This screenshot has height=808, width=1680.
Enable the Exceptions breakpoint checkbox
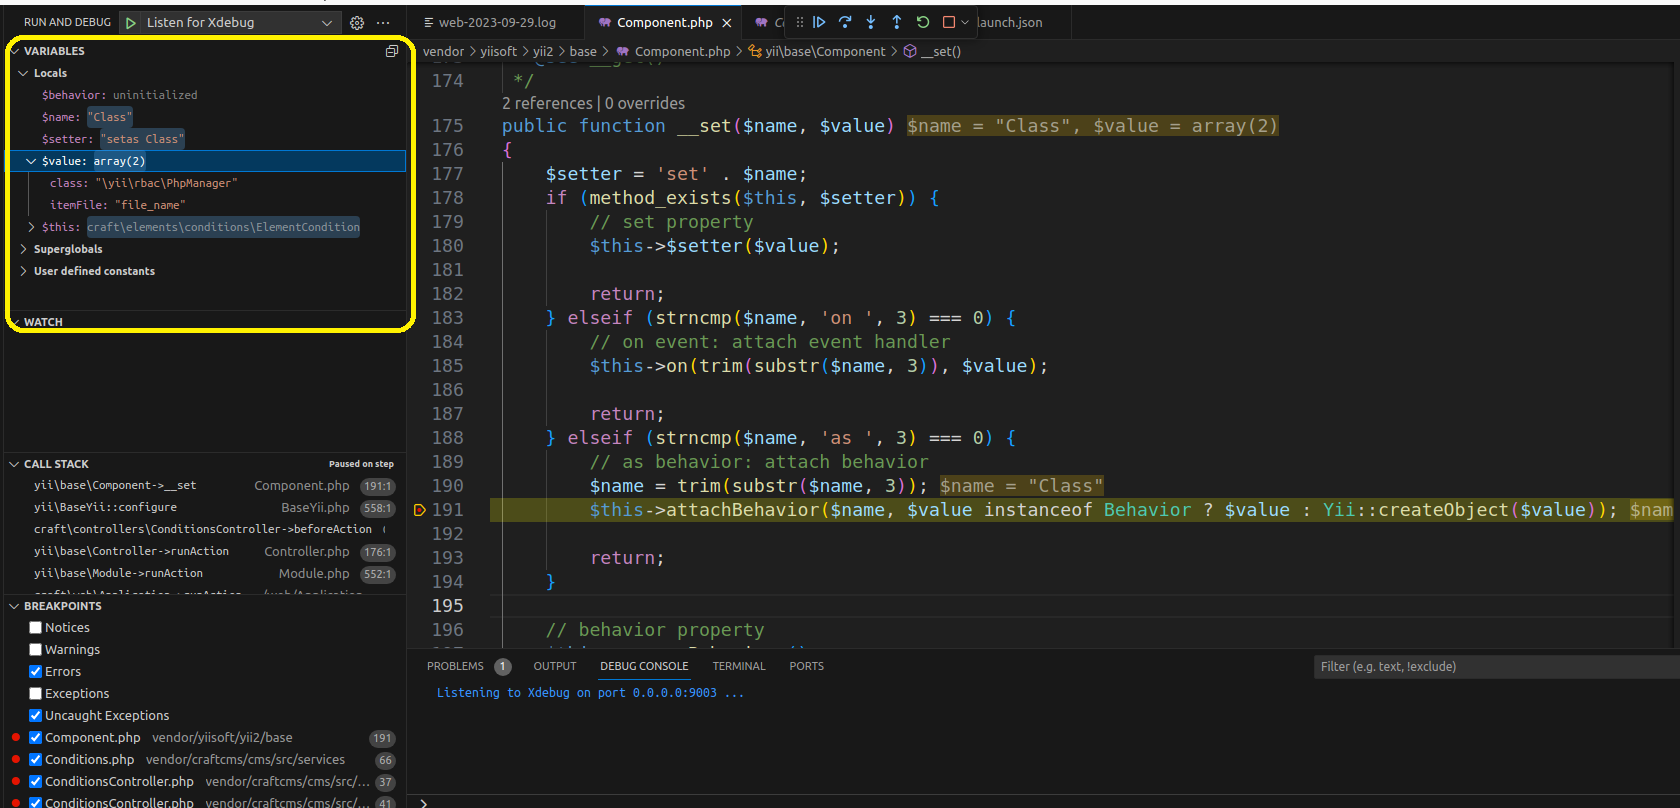[x=36, y=693]
